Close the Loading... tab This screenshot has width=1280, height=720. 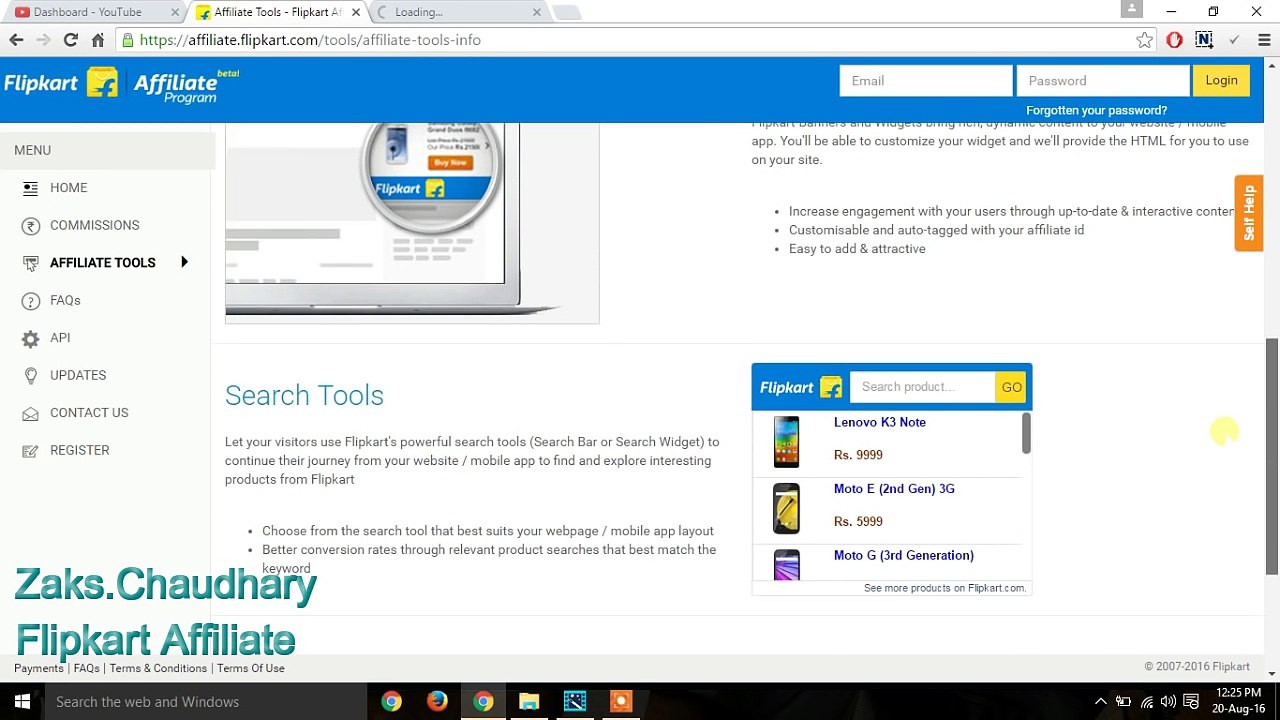coord(536,12)
